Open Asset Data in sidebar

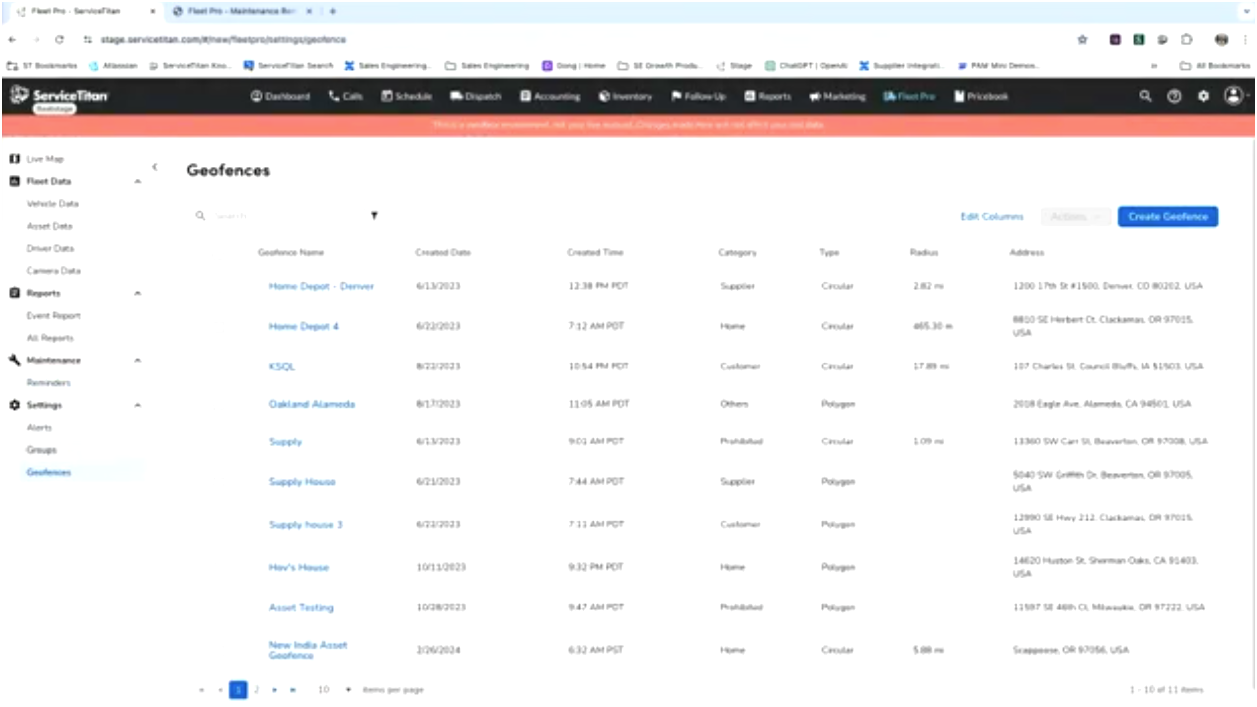coord(50,226)
